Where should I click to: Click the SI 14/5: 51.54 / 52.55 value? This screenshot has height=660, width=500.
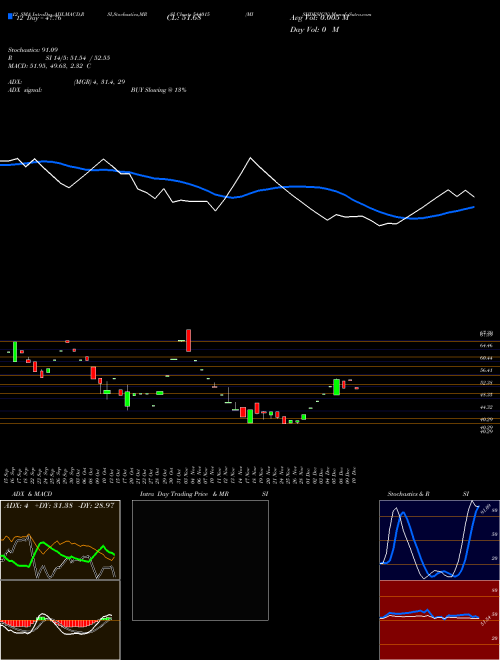click(78, 58)
